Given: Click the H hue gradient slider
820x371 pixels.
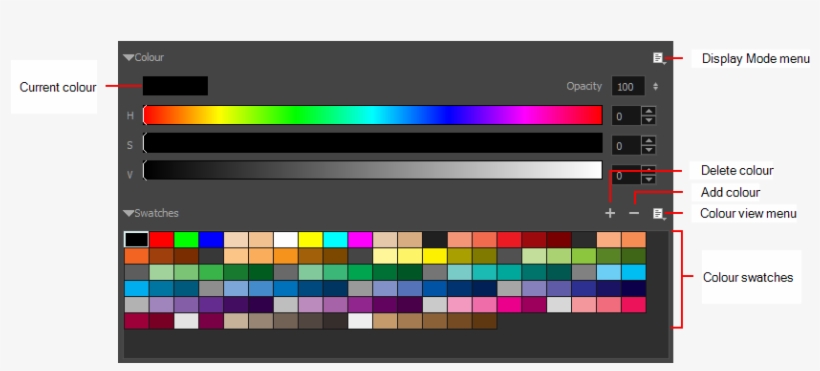Looking at the screenshot, I should point(373,115).
